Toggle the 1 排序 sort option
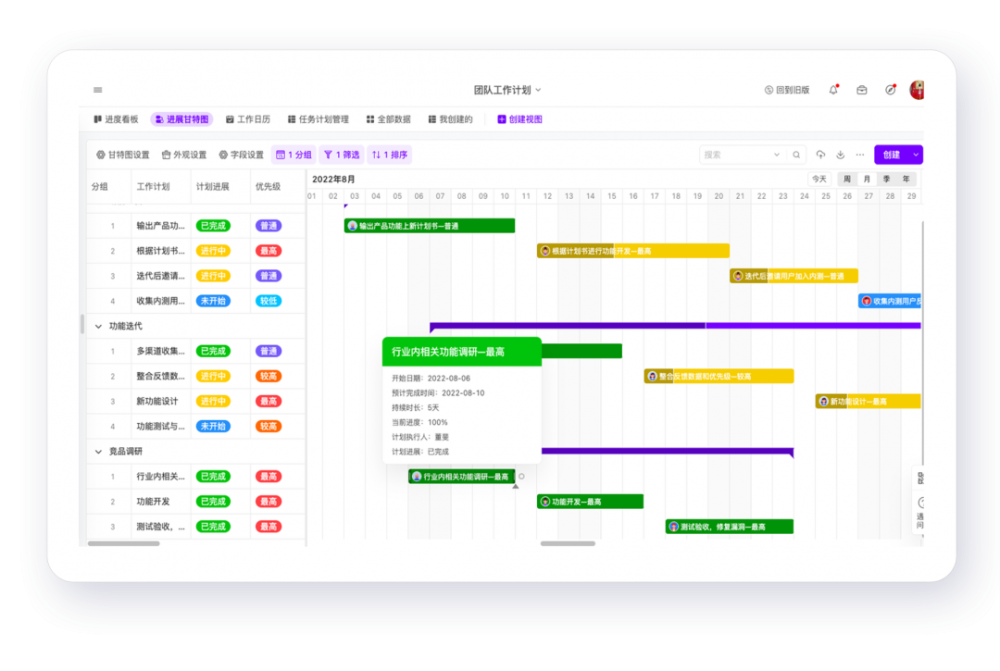 coord(390,155)
